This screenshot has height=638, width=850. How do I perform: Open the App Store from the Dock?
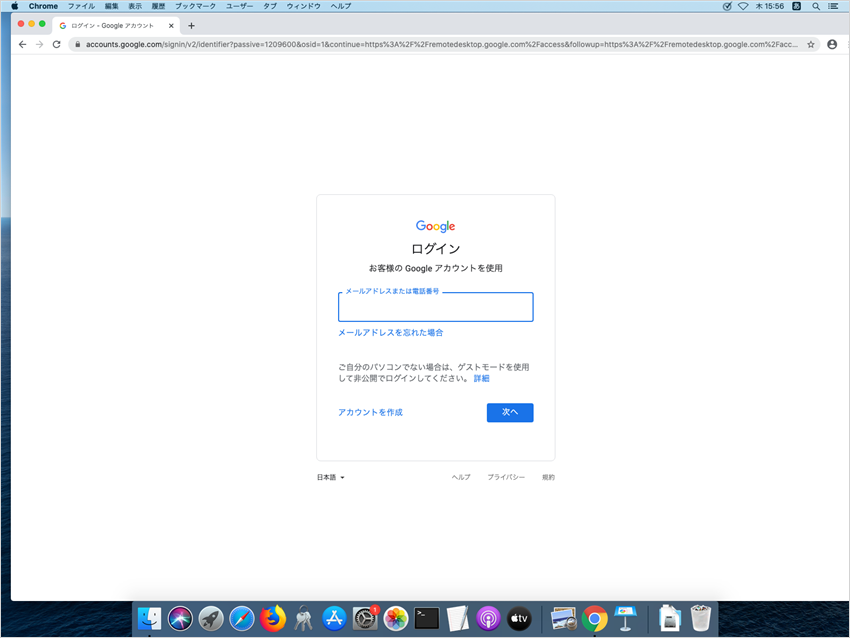pyautogui.click(x=334, y=618)
